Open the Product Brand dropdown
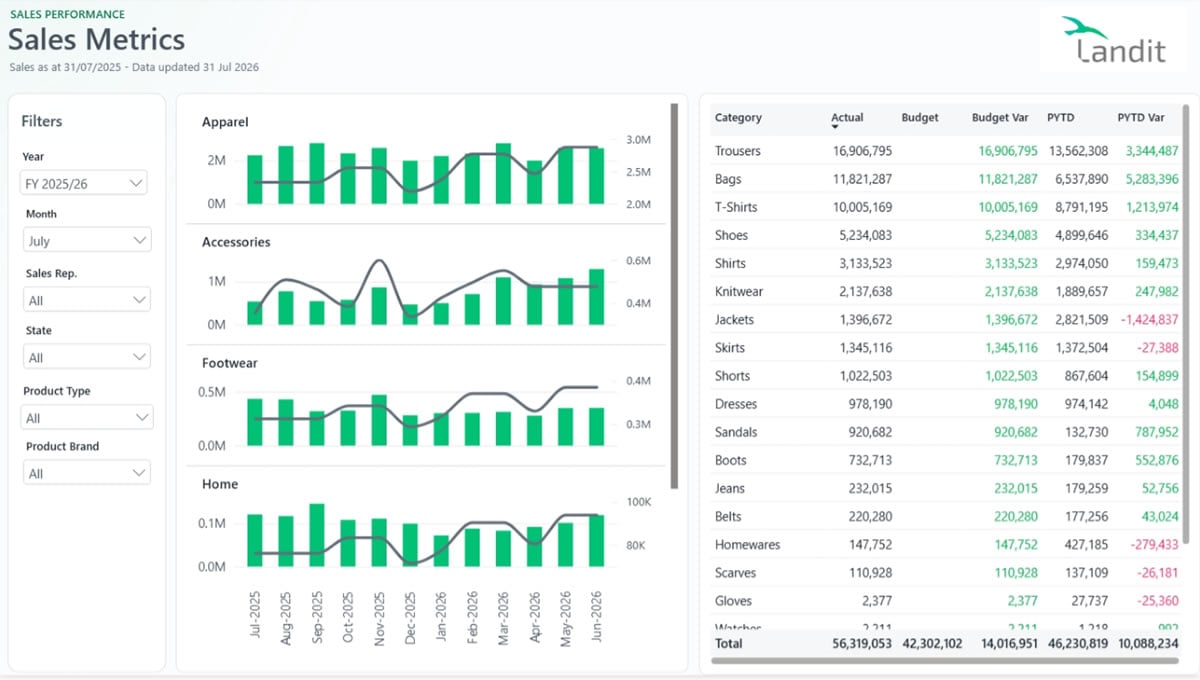 pos(87,473)
